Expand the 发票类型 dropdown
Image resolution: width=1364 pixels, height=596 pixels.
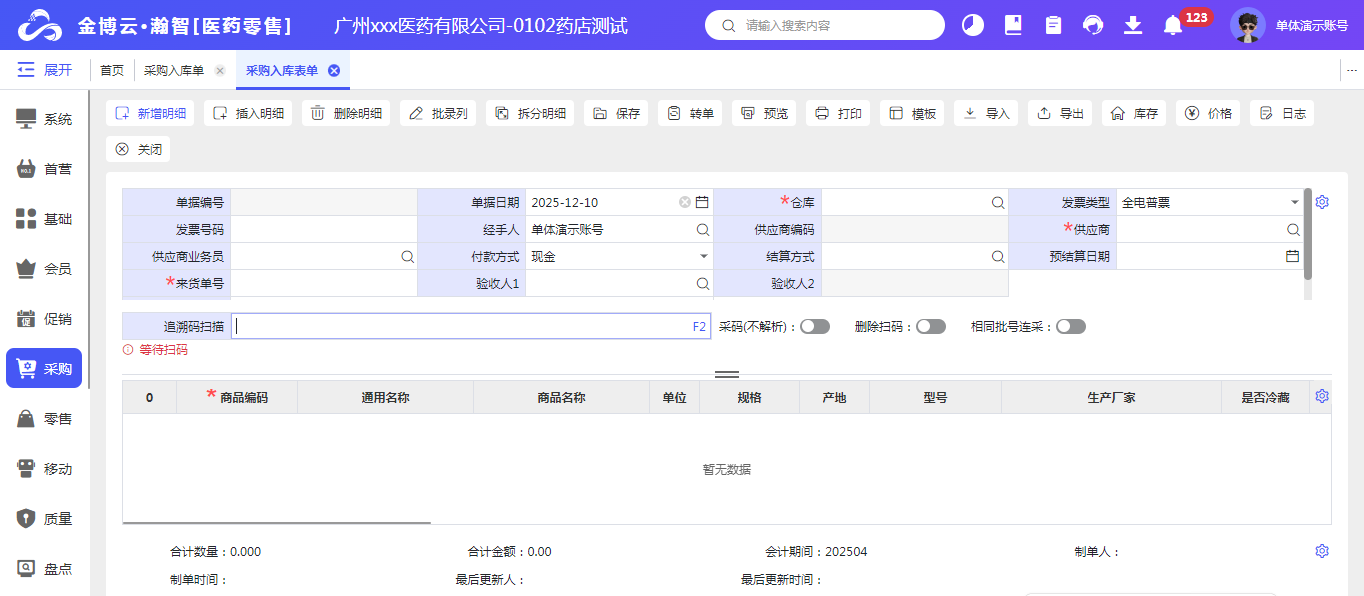[x=1295, y=203]
